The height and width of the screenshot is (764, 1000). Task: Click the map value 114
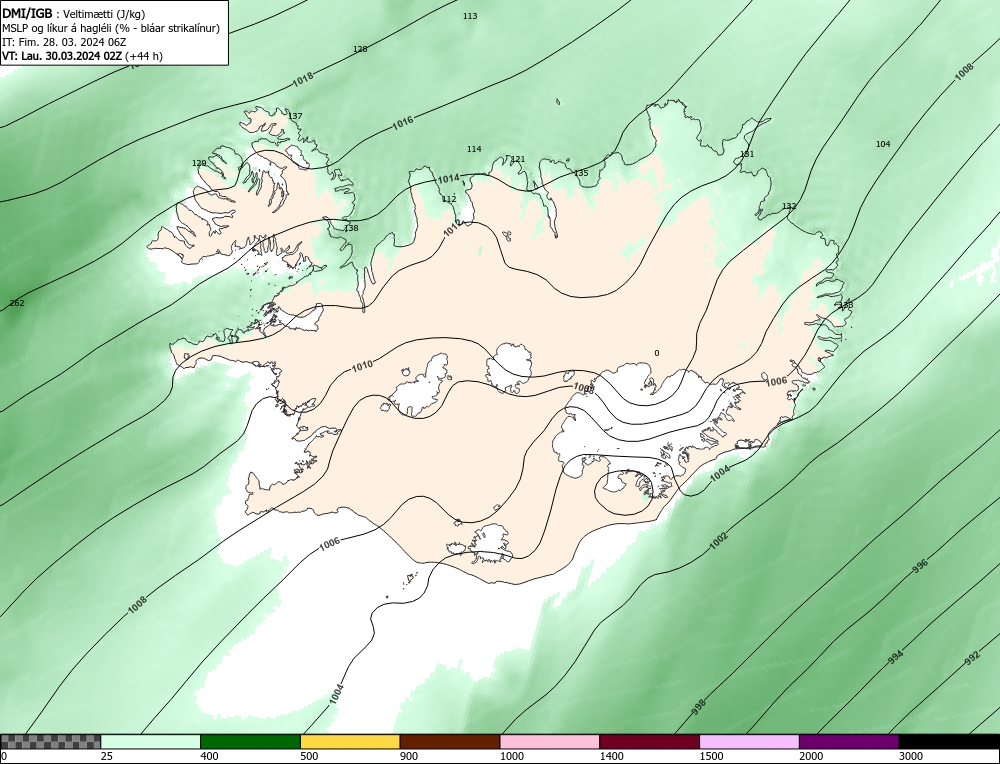point(474,149)
